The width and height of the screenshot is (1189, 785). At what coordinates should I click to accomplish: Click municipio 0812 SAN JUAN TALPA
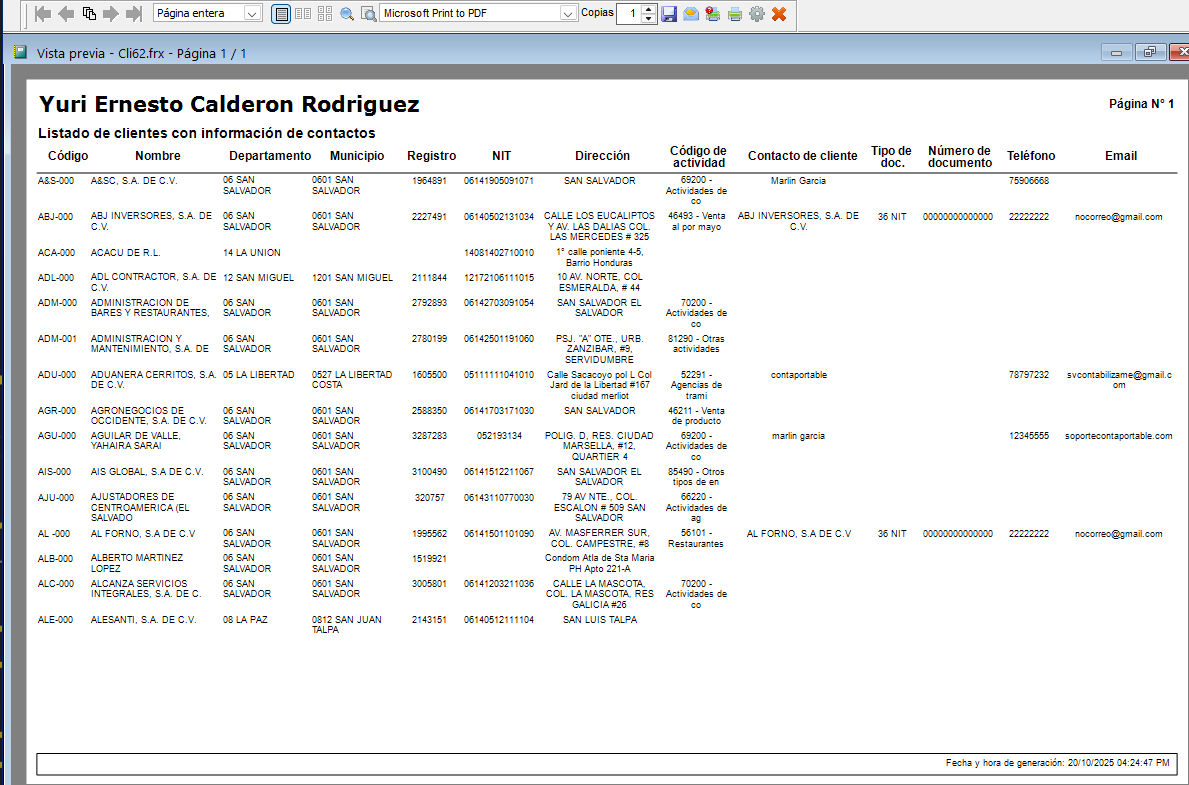pyautogui.click(x=347, y=625)
